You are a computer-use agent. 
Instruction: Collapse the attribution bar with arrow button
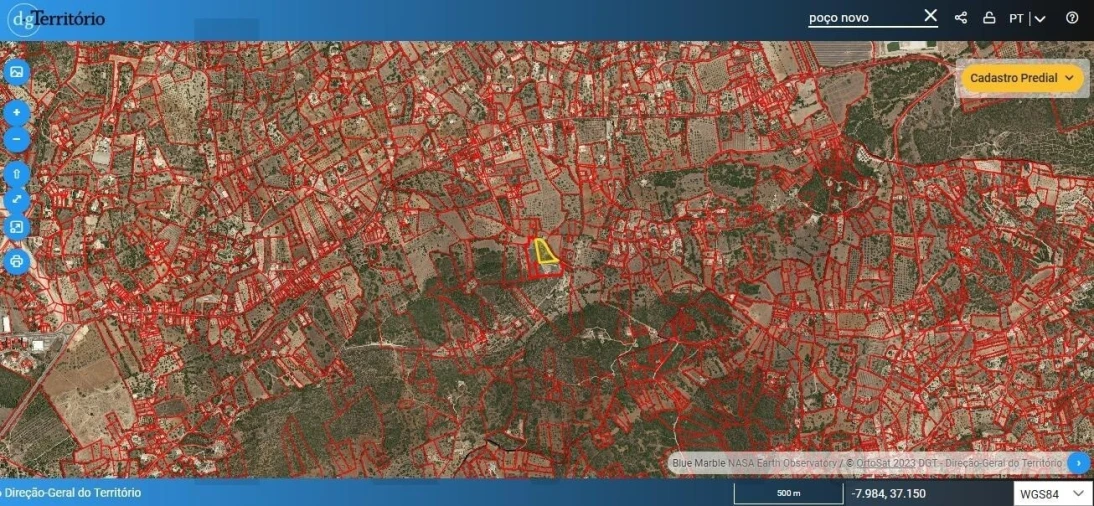[x=1079, y=463]
